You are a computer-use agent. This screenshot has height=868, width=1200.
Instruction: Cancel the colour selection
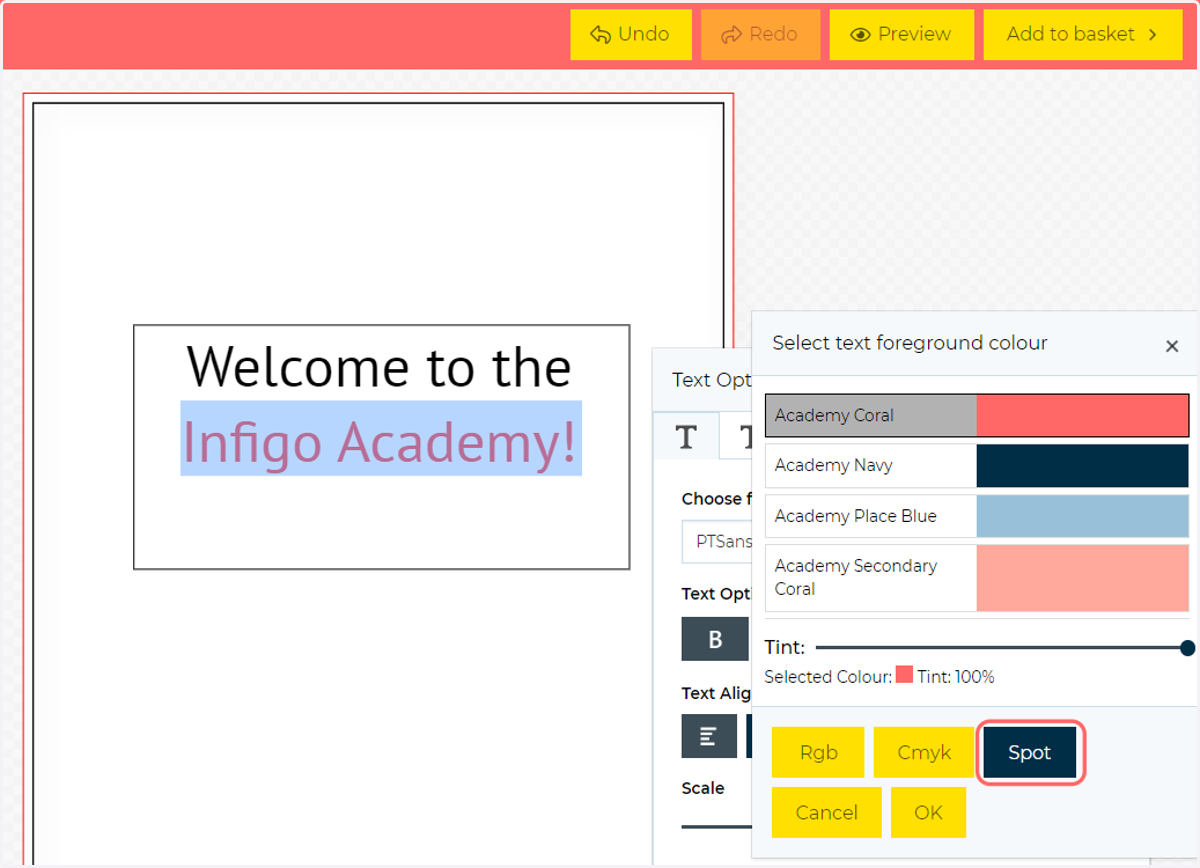click(x=826, y=812)
